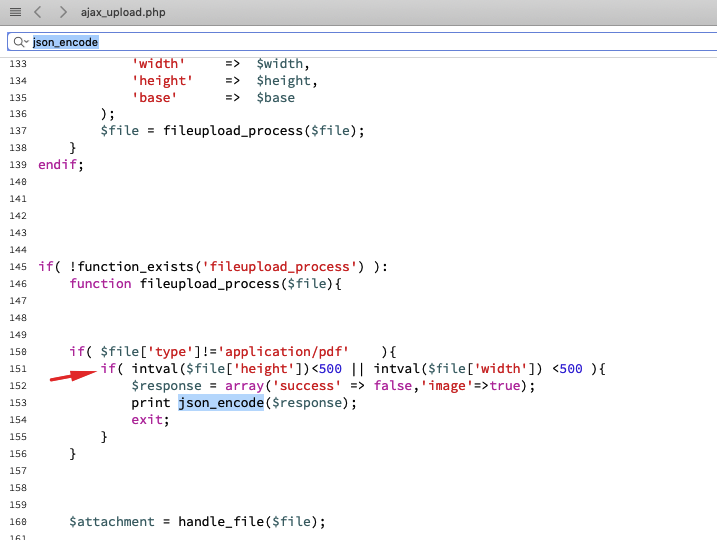Image resolution: width=717 pixels, height=540 pixels.
Task: Click the highlighted json_encode match on line 153
Action: pos(220,403)
